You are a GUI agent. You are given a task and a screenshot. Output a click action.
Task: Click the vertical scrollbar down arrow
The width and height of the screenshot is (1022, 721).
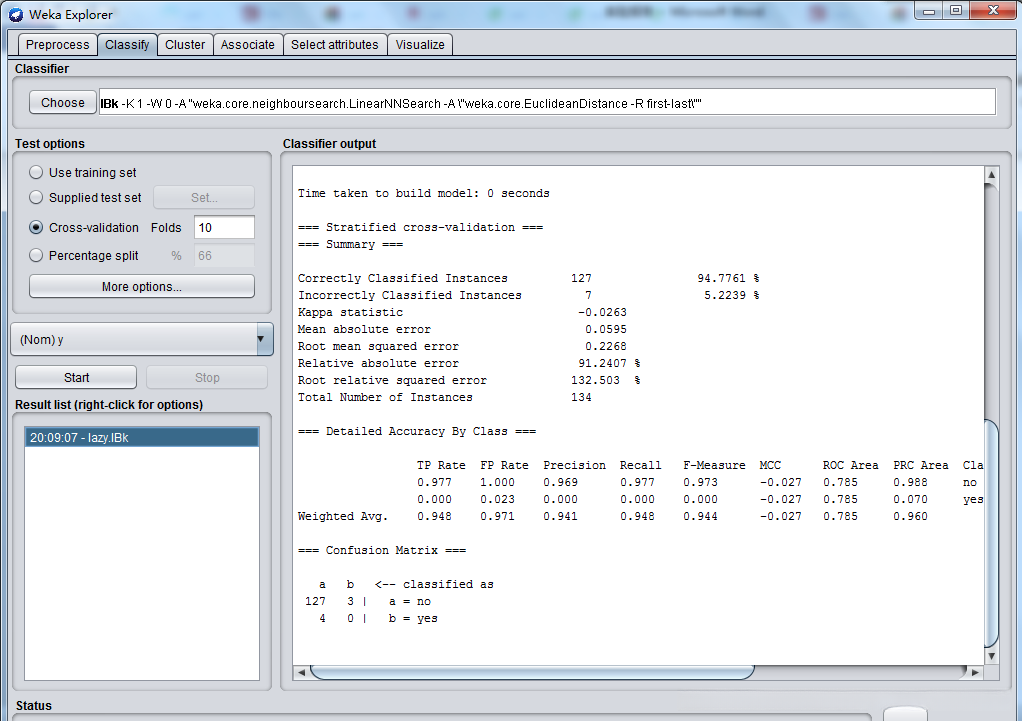pos(991,656)
